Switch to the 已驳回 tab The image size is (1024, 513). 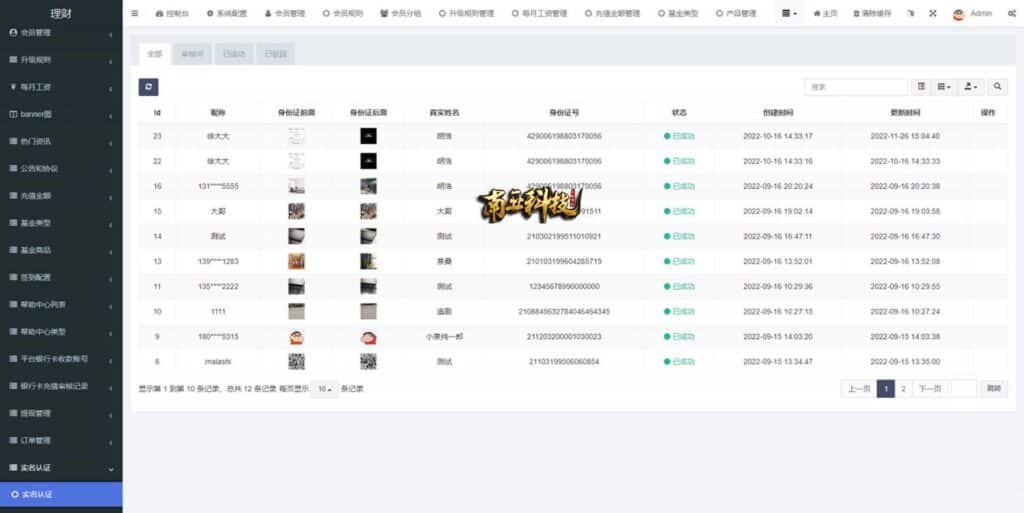point(275,54)
